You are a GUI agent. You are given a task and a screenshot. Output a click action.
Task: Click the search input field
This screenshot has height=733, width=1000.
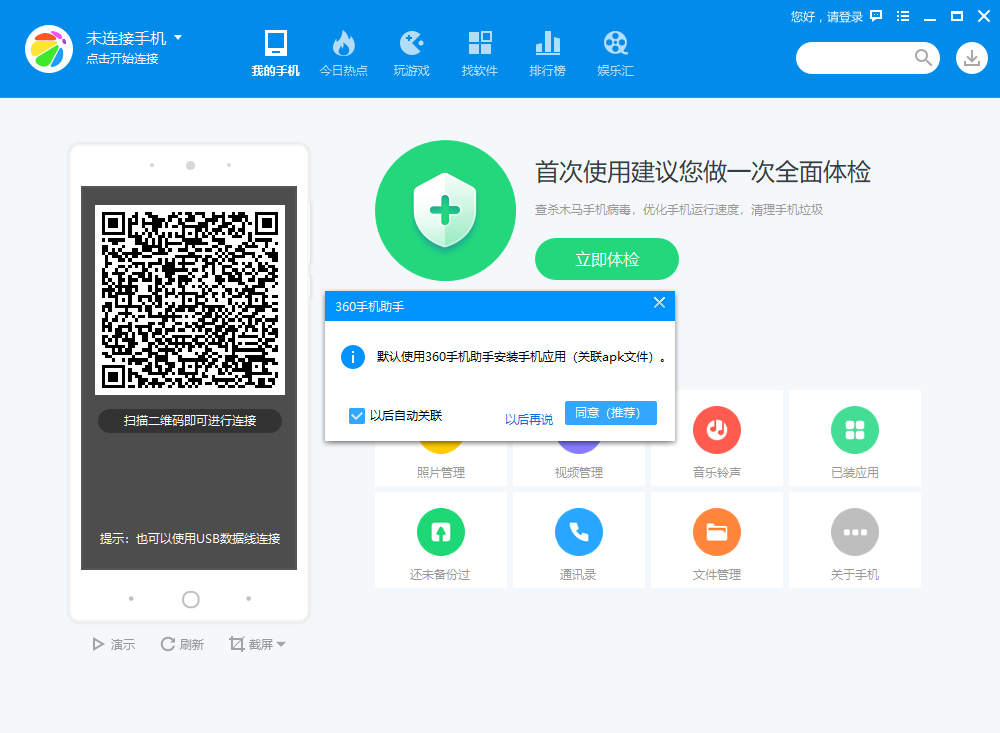(860, 58)
